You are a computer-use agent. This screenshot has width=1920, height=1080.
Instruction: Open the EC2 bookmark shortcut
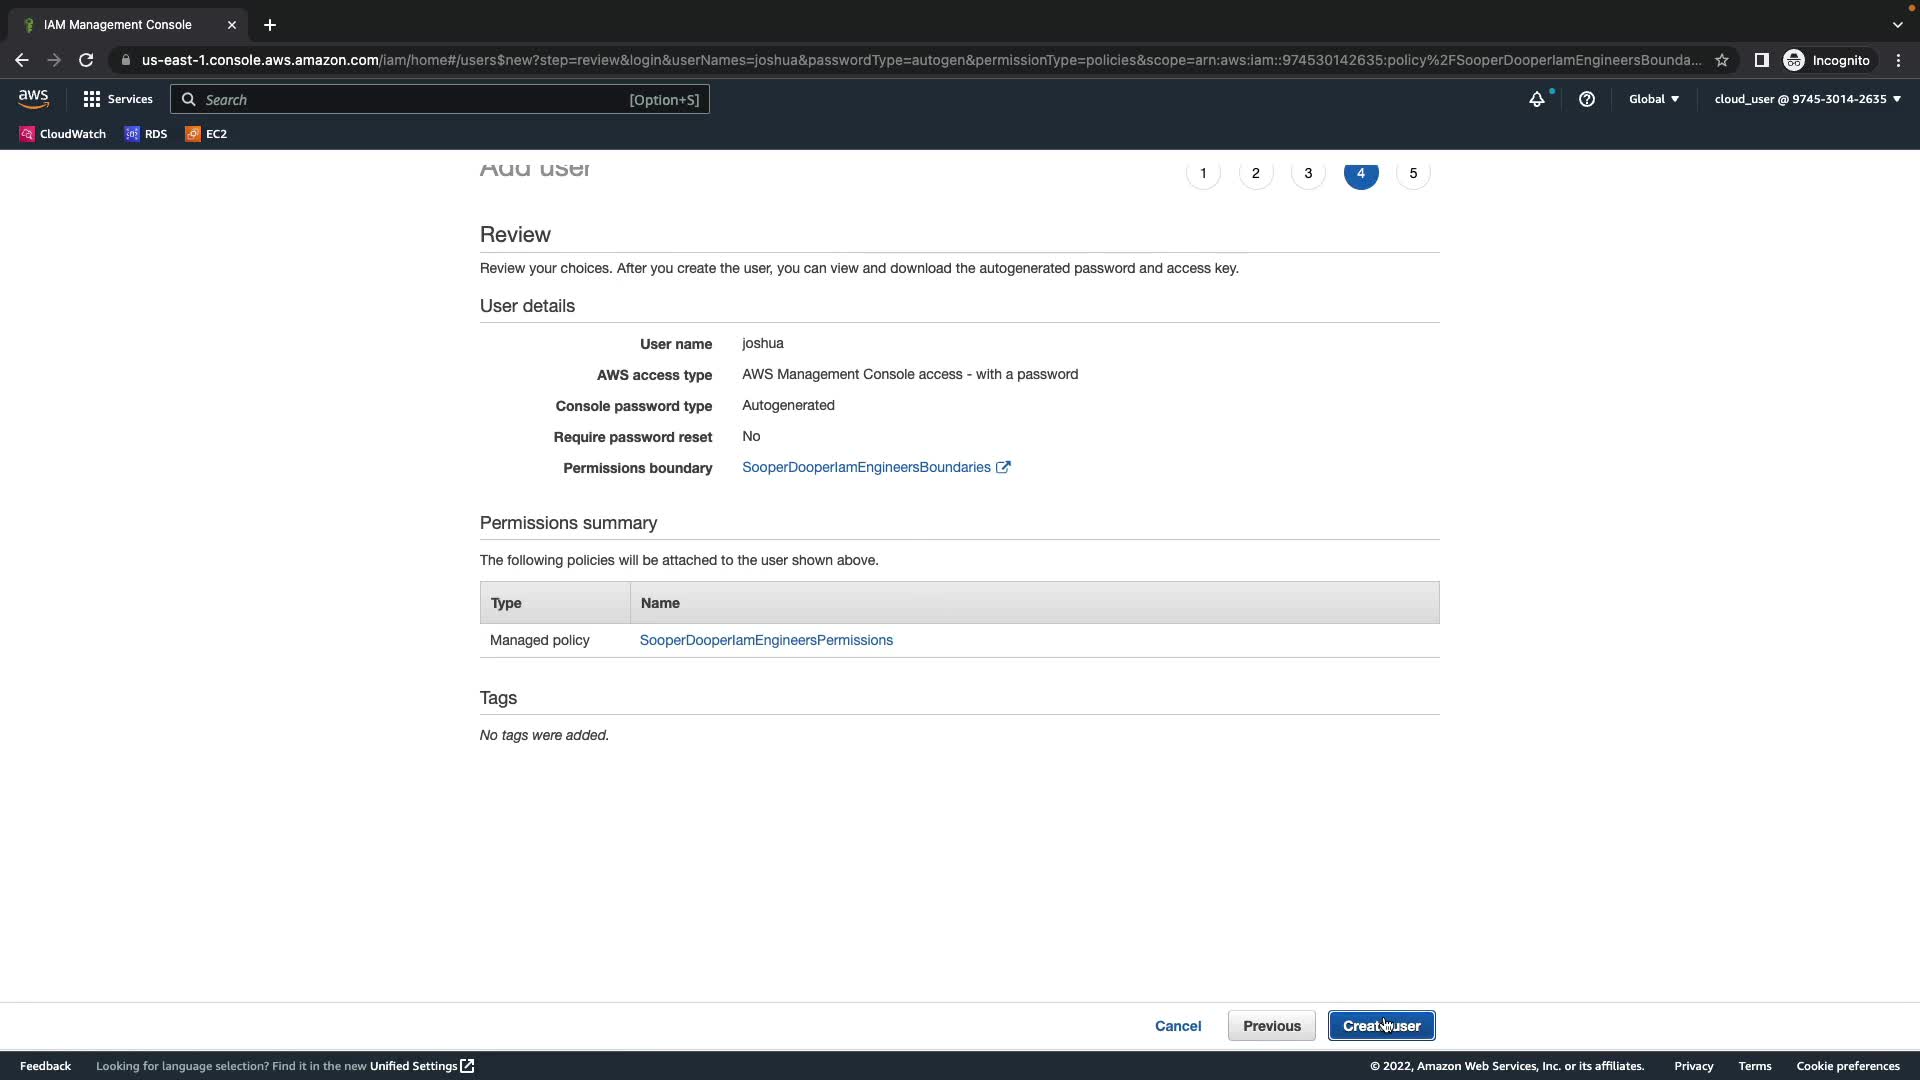(x=206, y=134)
